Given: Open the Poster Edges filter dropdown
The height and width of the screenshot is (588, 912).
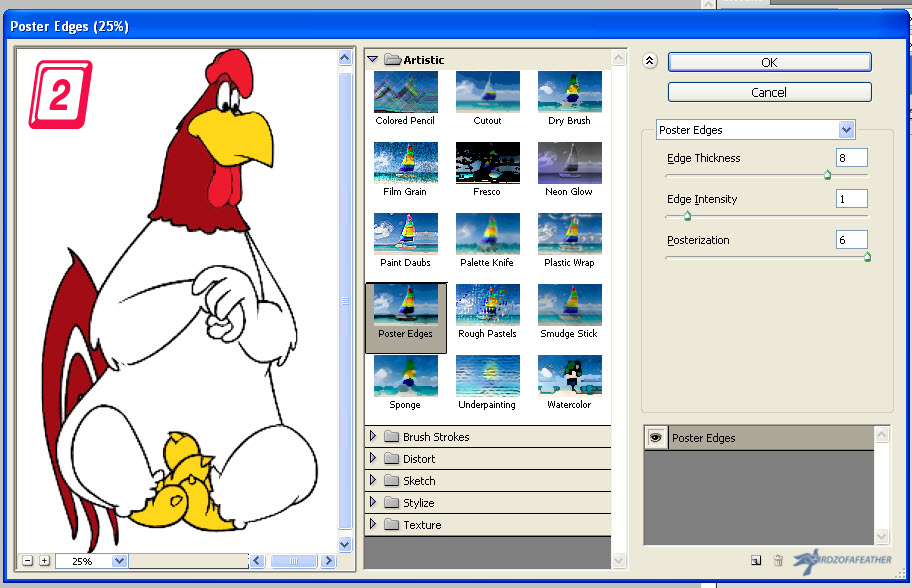Looking at the screenshot, I should tap(846, 130).
